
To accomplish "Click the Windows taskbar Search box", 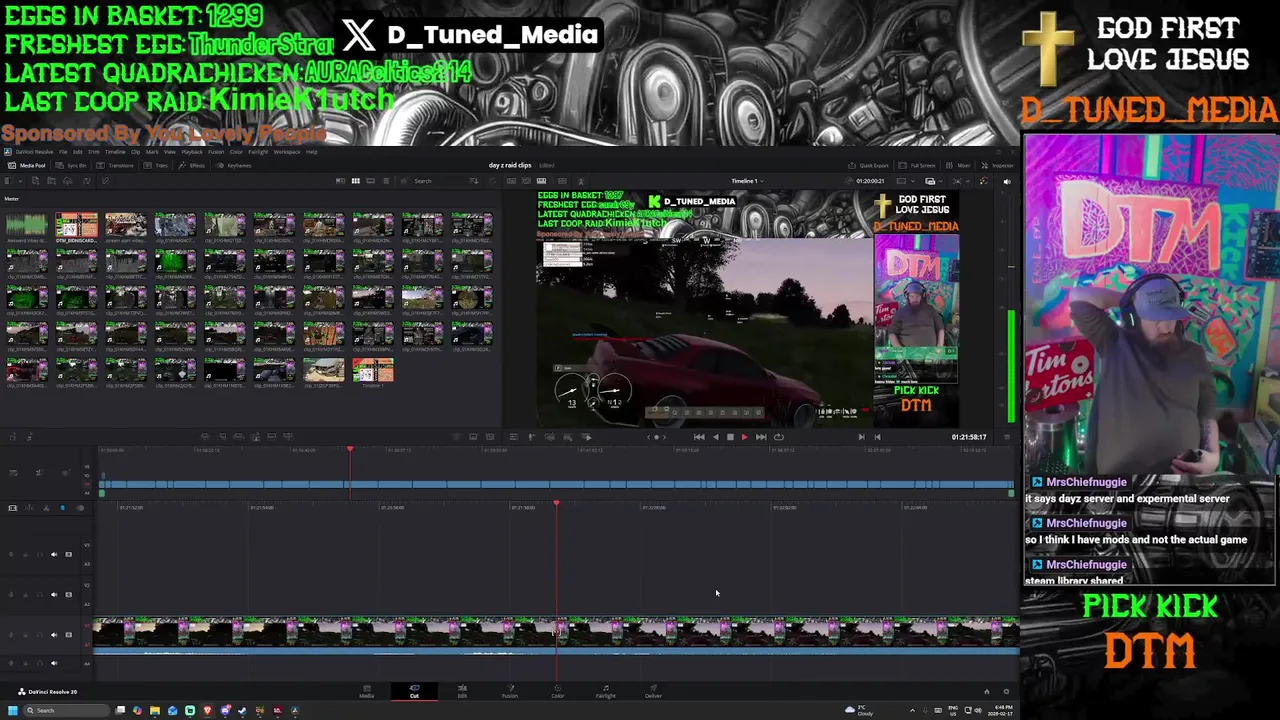I will 66,710.
